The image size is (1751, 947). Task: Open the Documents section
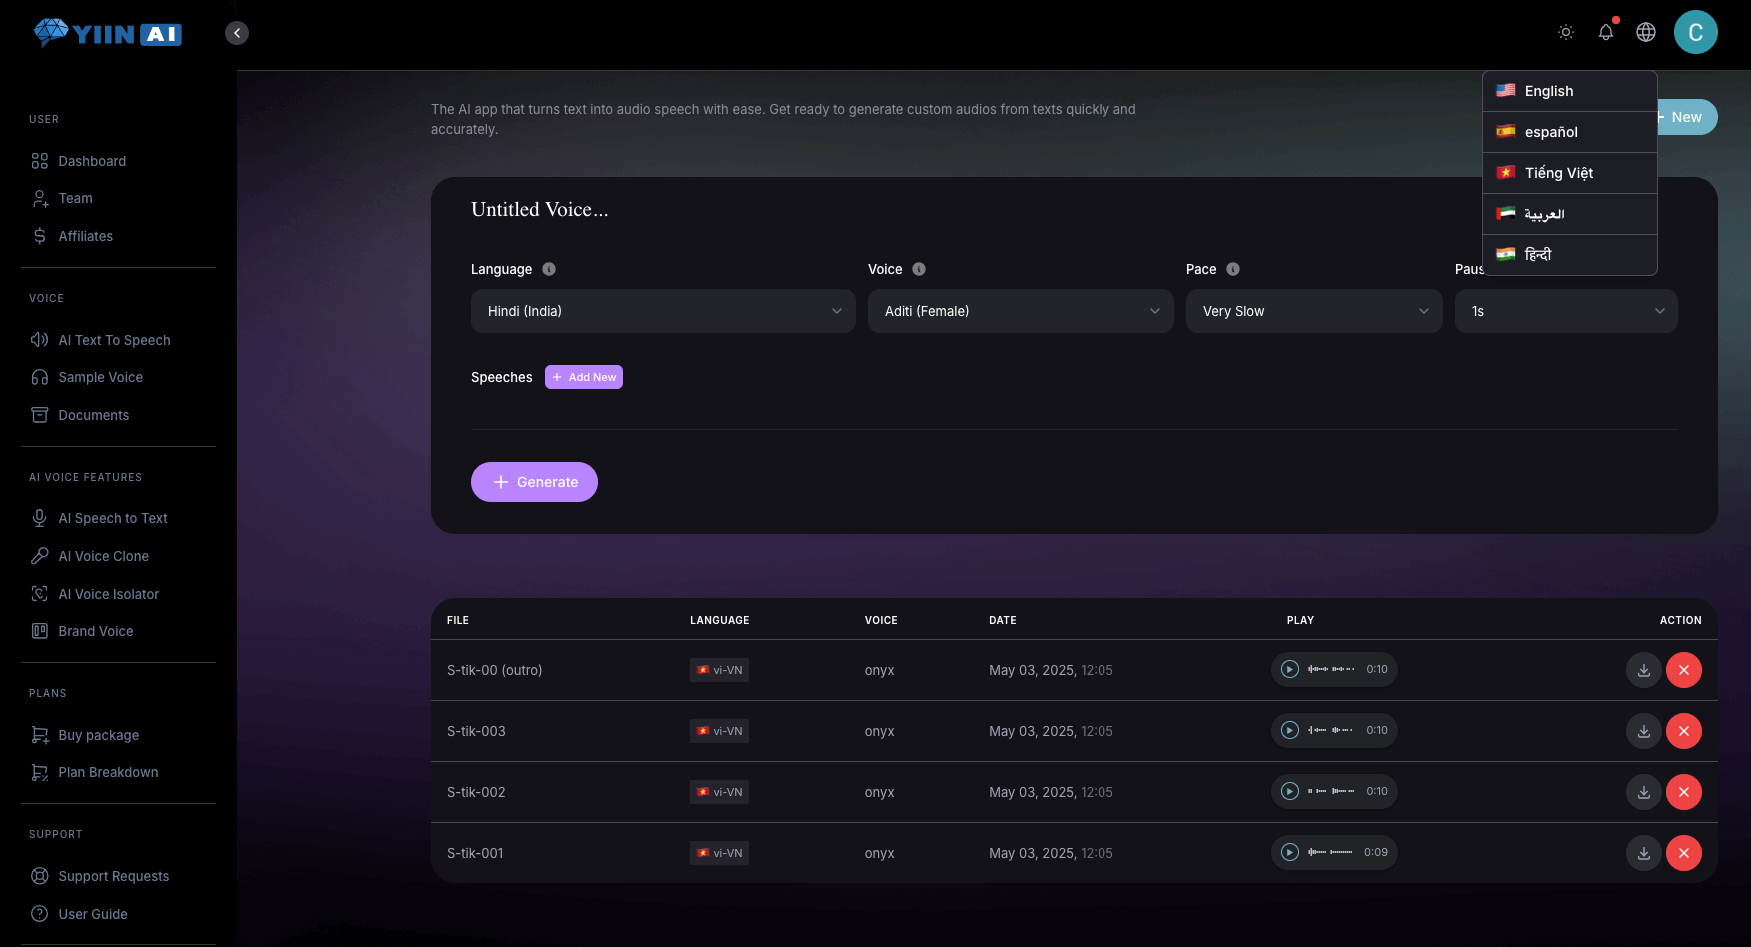click(93, 415)
